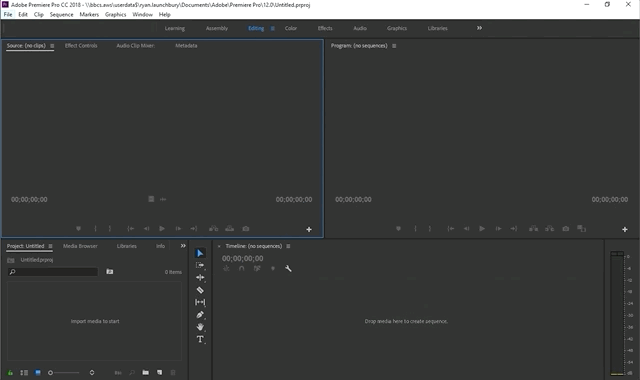Open timeline display settings wrench
This screenshot has width=640, height=380.
click(288, 269)
